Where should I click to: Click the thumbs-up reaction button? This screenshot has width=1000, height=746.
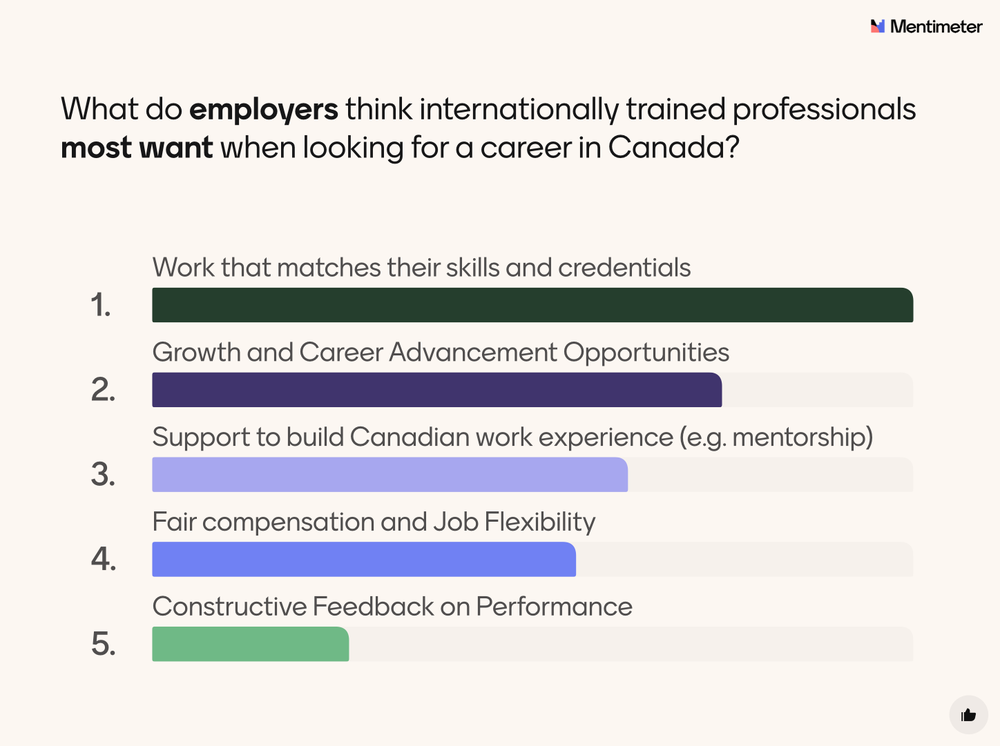point(968,714)
